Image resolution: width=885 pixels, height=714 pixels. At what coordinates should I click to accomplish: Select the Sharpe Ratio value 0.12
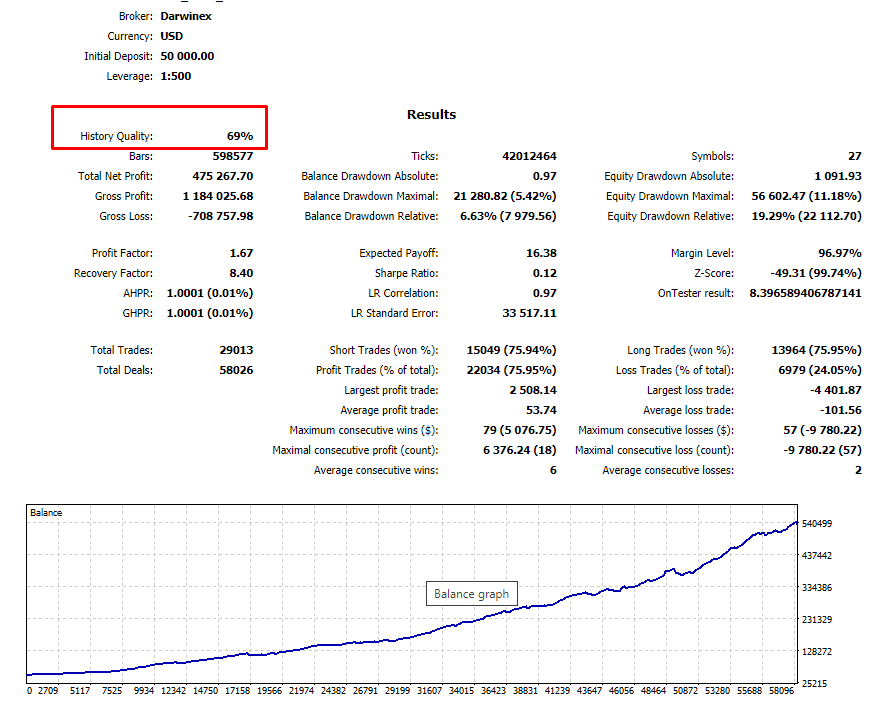coord(545,273)
